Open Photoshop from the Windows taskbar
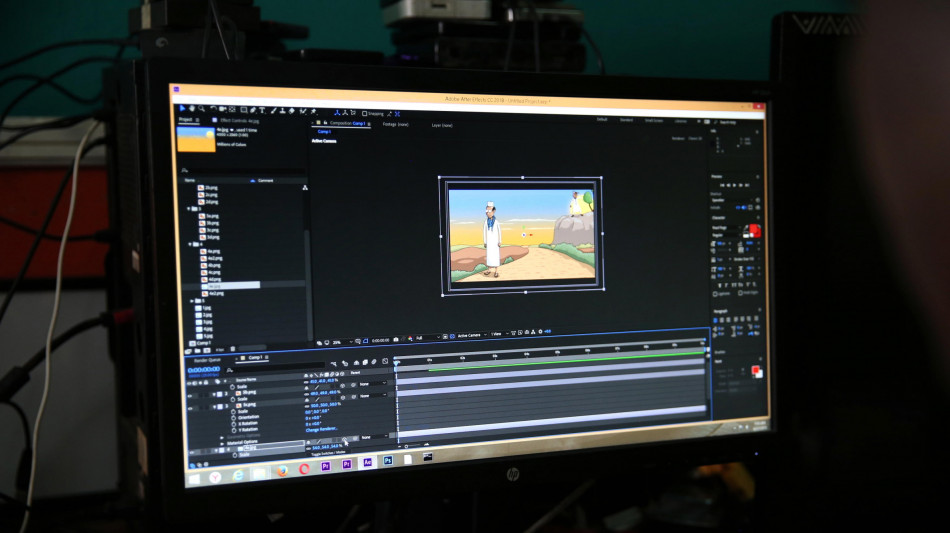 tap(388, 460)
